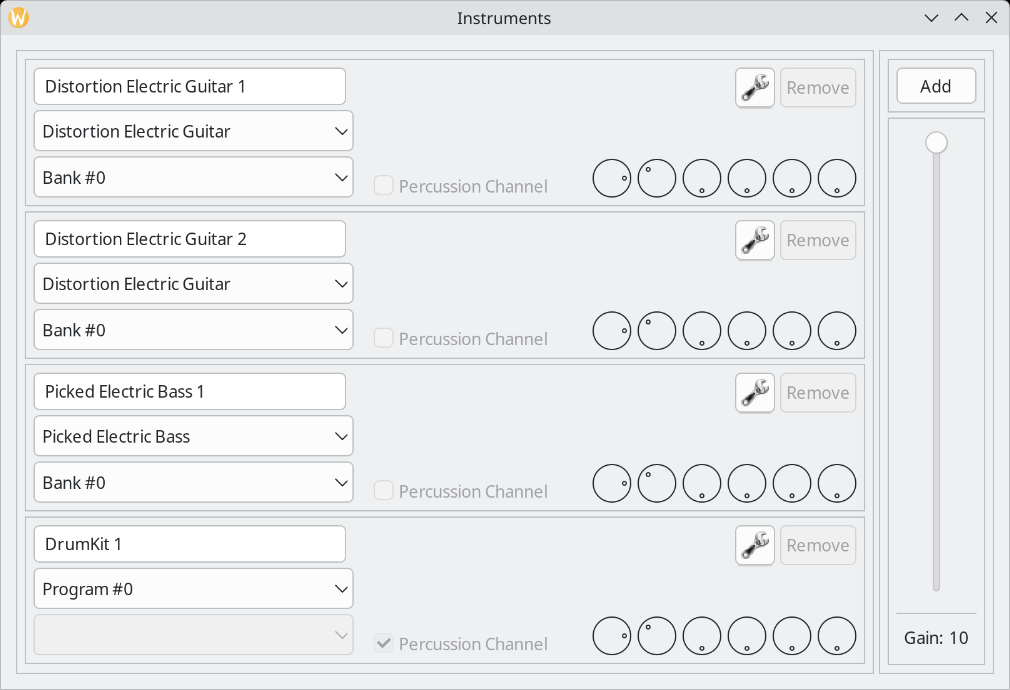The height and width of the screenshot is (690, 1010).
Task: Click the Gain slider handle
Action: click(x=936, y=142)
